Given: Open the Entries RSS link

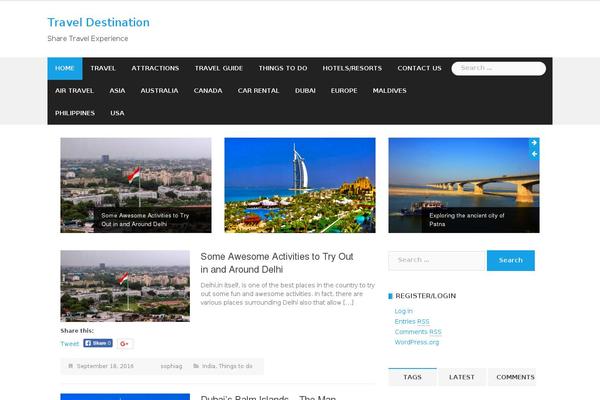Looking at the screenshot, I should pos(412,322).
